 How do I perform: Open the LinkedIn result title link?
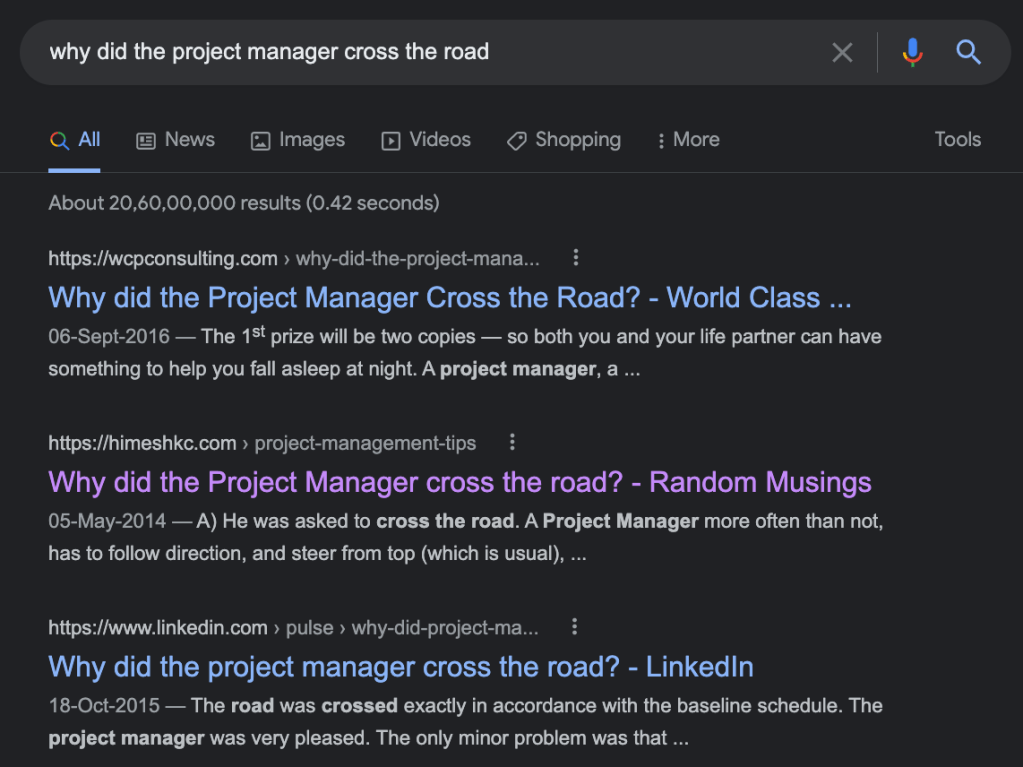point(401,667)
